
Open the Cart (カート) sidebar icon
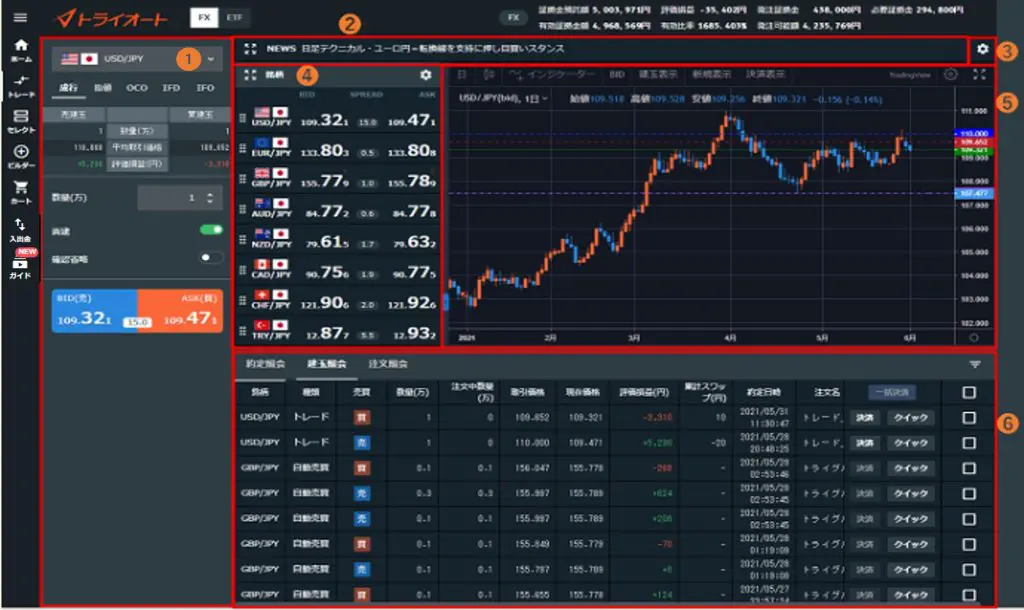[20, 191]
